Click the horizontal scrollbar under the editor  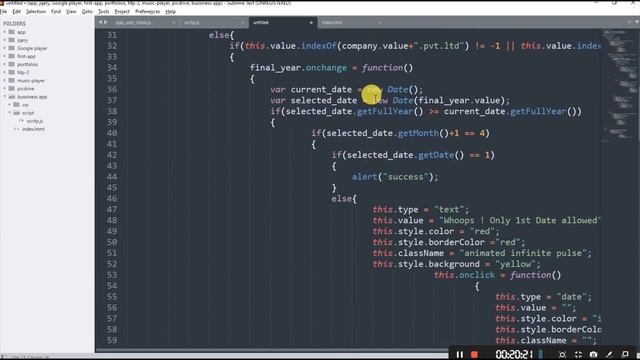[x=271, y=350]
